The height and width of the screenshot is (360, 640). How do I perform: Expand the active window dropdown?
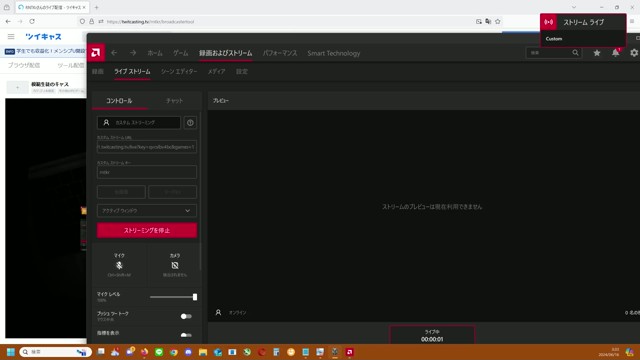[x=147, y=211]
